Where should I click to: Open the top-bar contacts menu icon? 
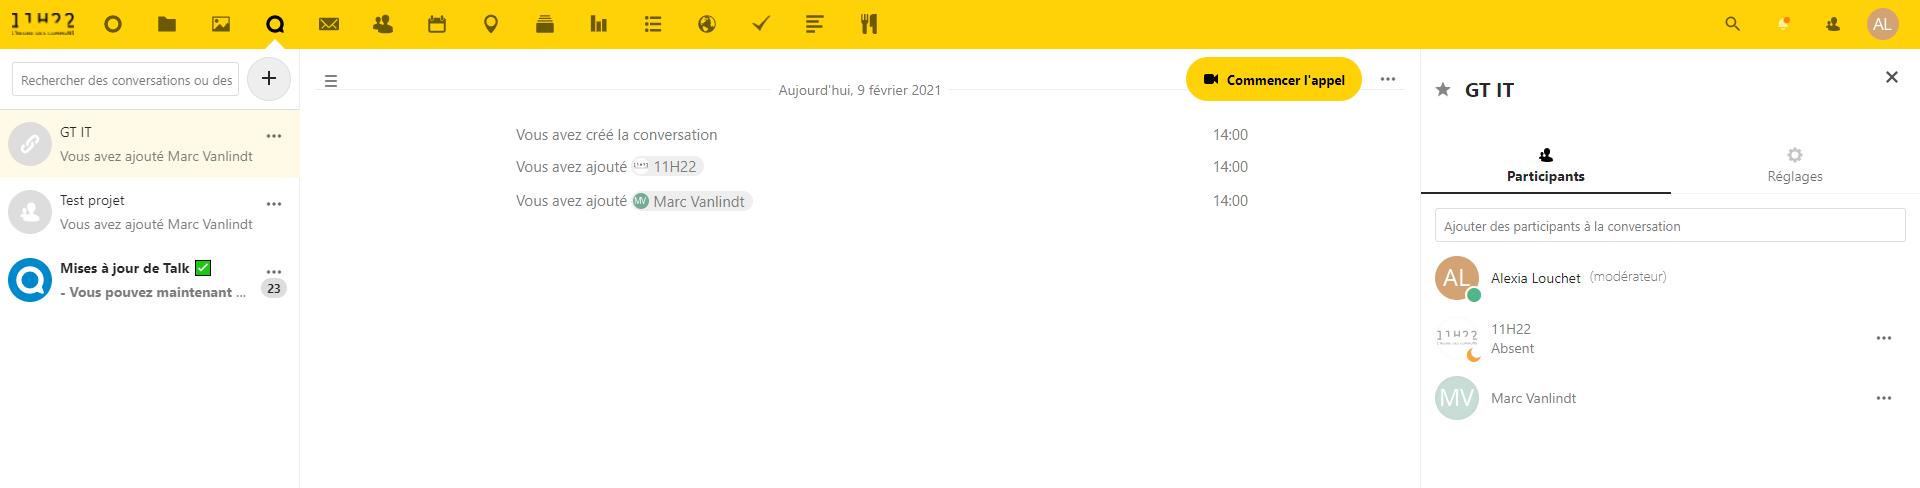tap(1833, 24)
